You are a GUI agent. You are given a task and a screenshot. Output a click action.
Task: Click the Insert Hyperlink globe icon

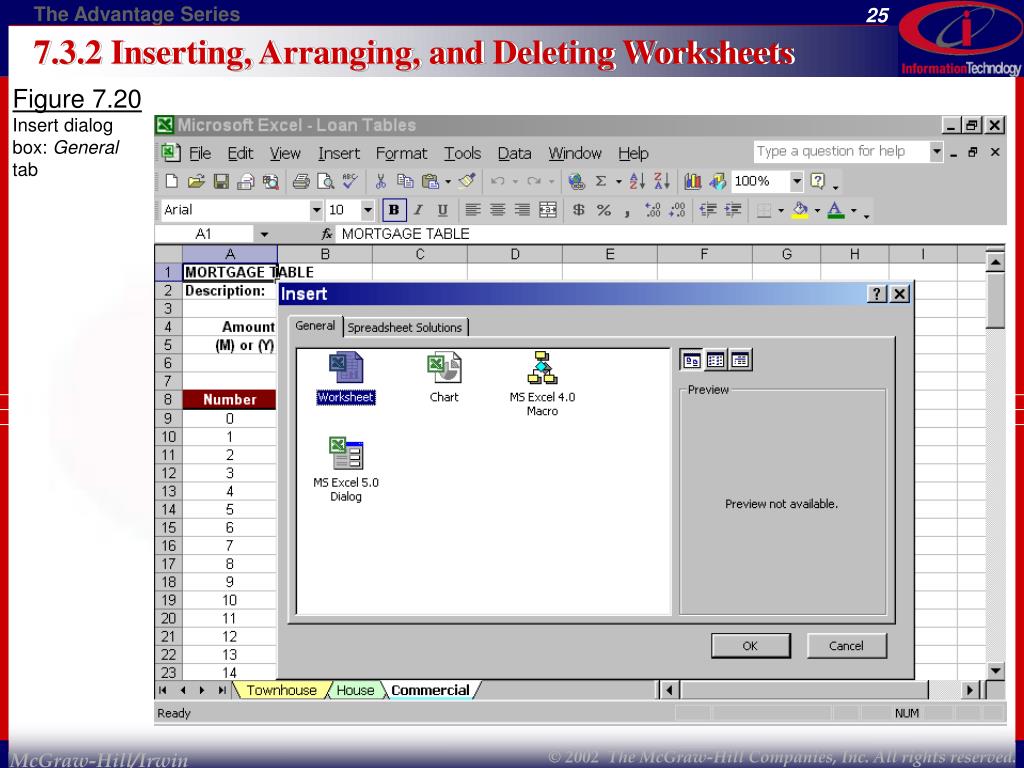[x=577, y=182]
